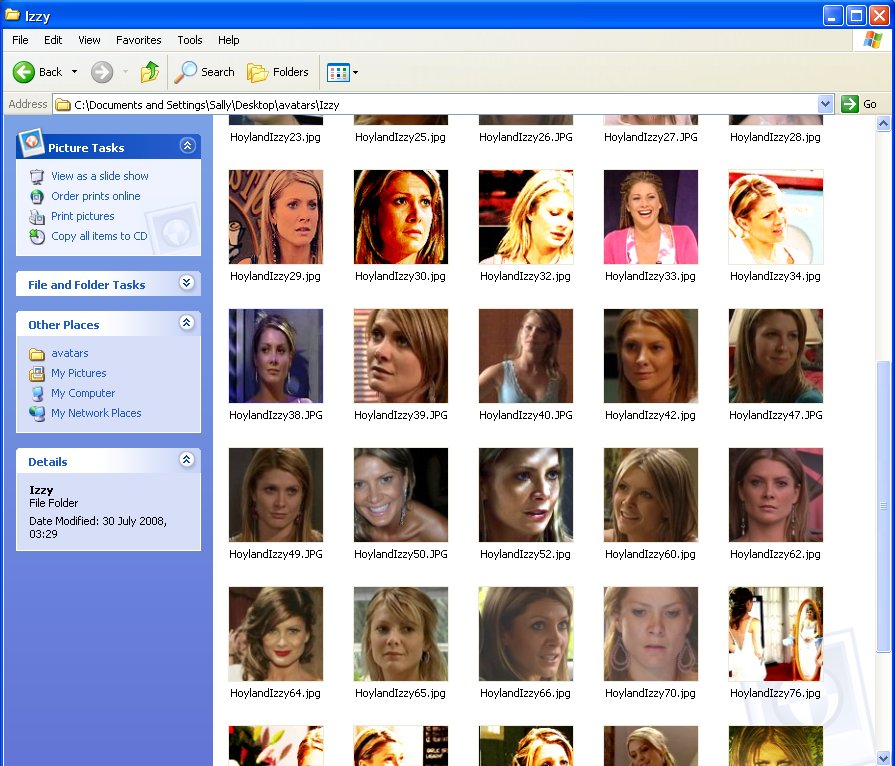Image resolution: width=895 pixels, height=766 pixels.
Task: Click the address path input field
Action: click(437, 104)
